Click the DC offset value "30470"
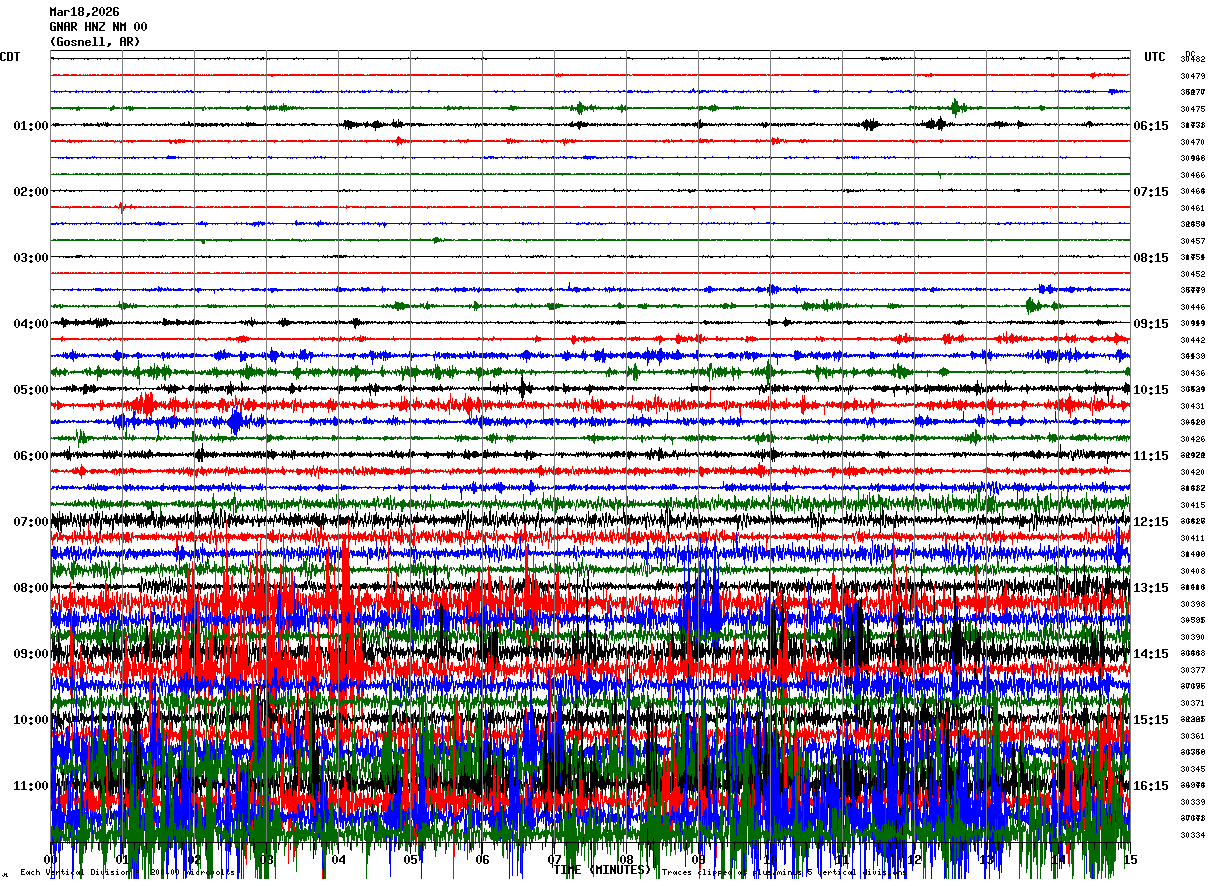The image size is (1210, 886). pos(1192,142)
